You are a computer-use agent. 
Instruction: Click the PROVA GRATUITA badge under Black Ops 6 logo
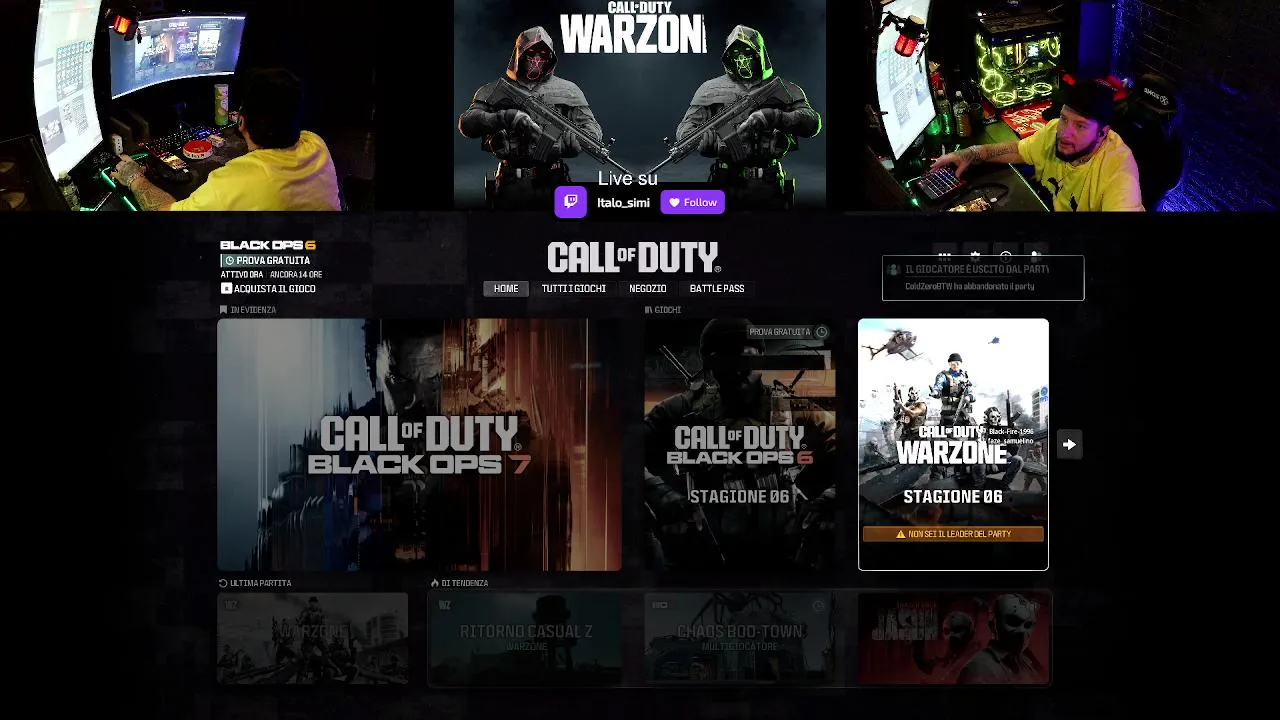tap(266, 260)
